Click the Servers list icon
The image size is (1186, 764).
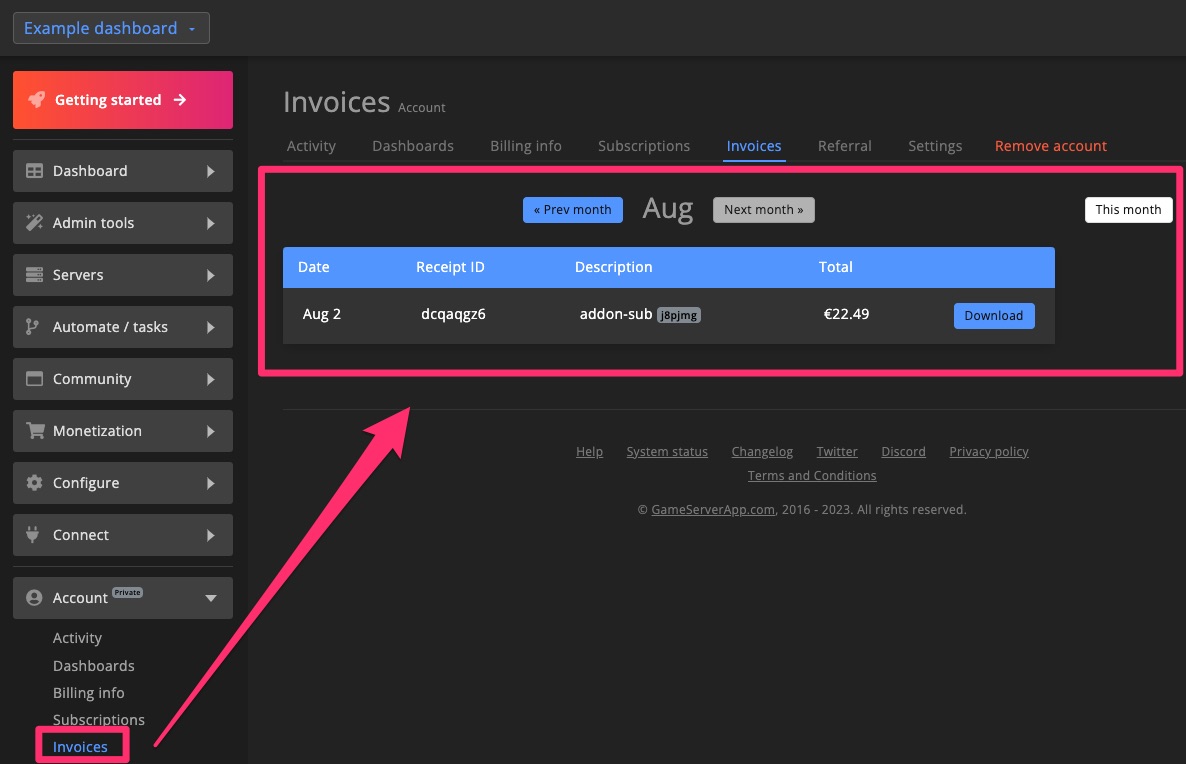(32, 275)
